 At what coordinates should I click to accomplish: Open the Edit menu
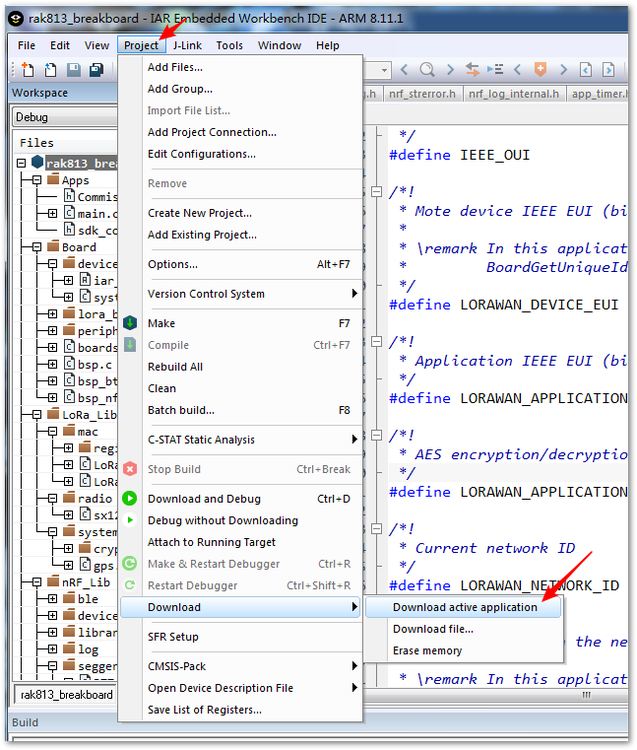60,45
